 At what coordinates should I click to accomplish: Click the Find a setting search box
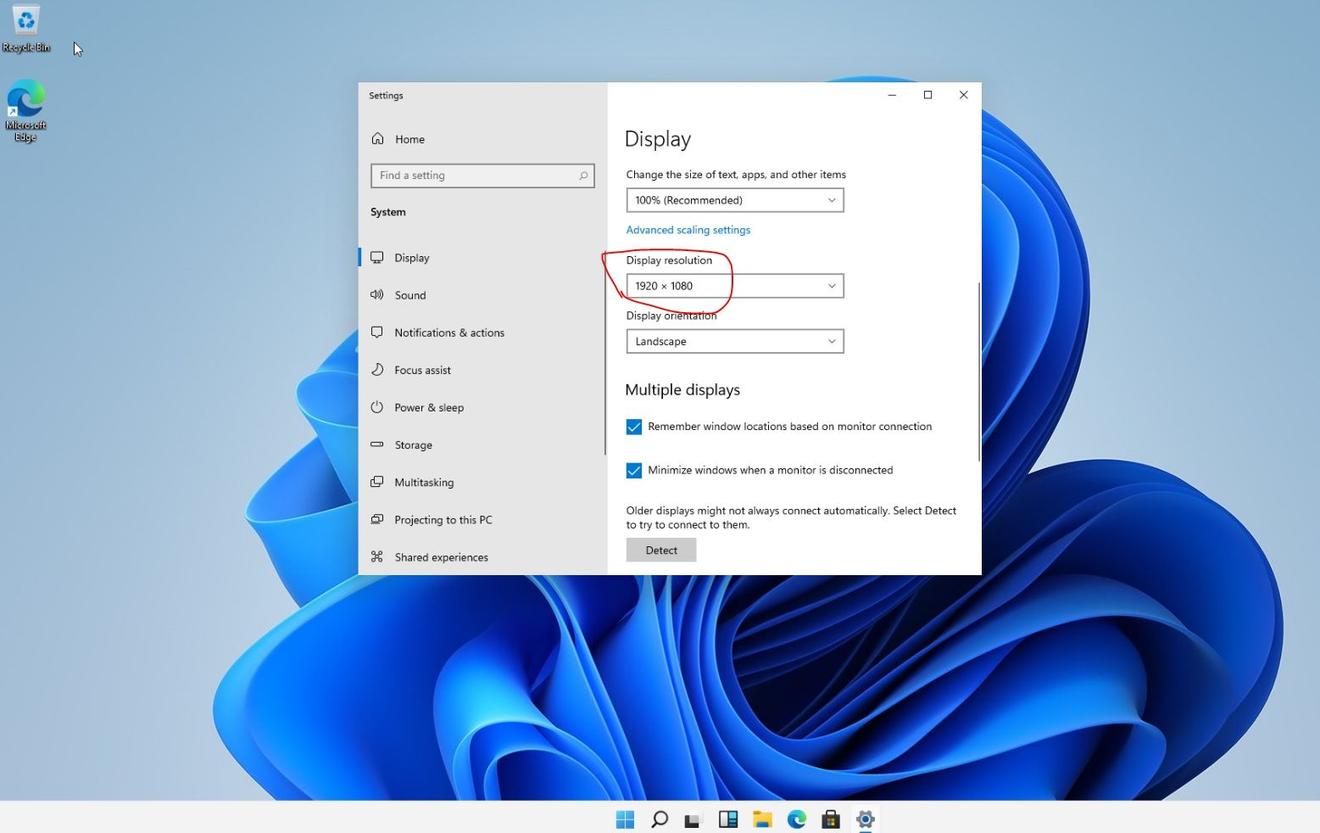click(x=475, y=175)
